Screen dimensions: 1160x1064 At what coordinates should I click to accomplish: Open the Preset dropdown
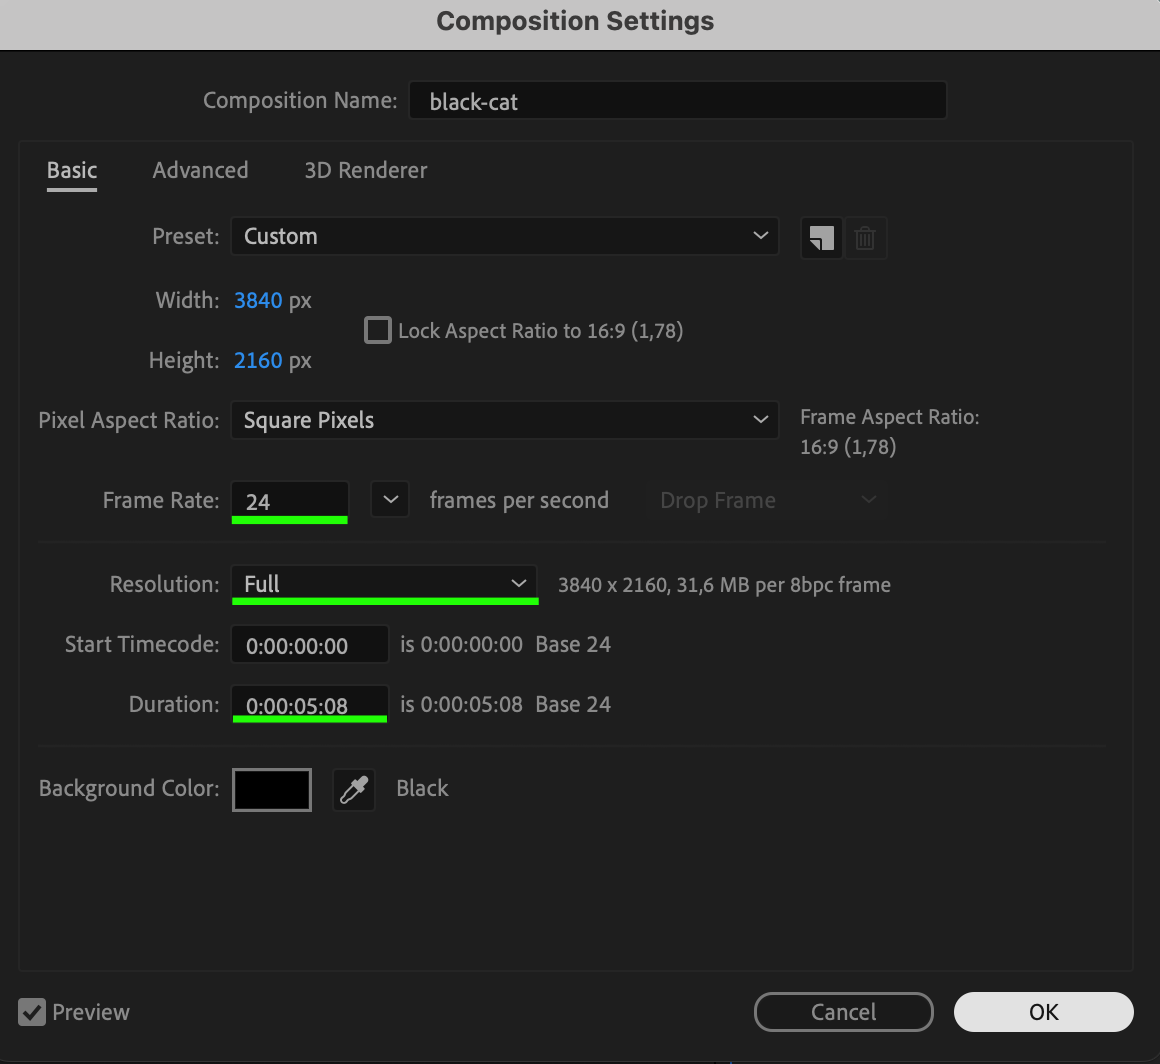pos(504,237)
